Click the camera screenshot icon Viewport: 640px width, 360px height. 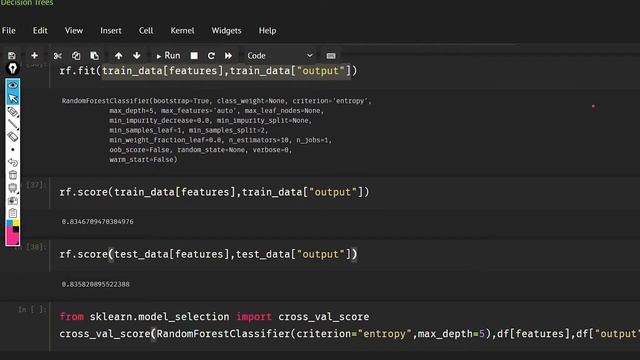pos(13,200)
